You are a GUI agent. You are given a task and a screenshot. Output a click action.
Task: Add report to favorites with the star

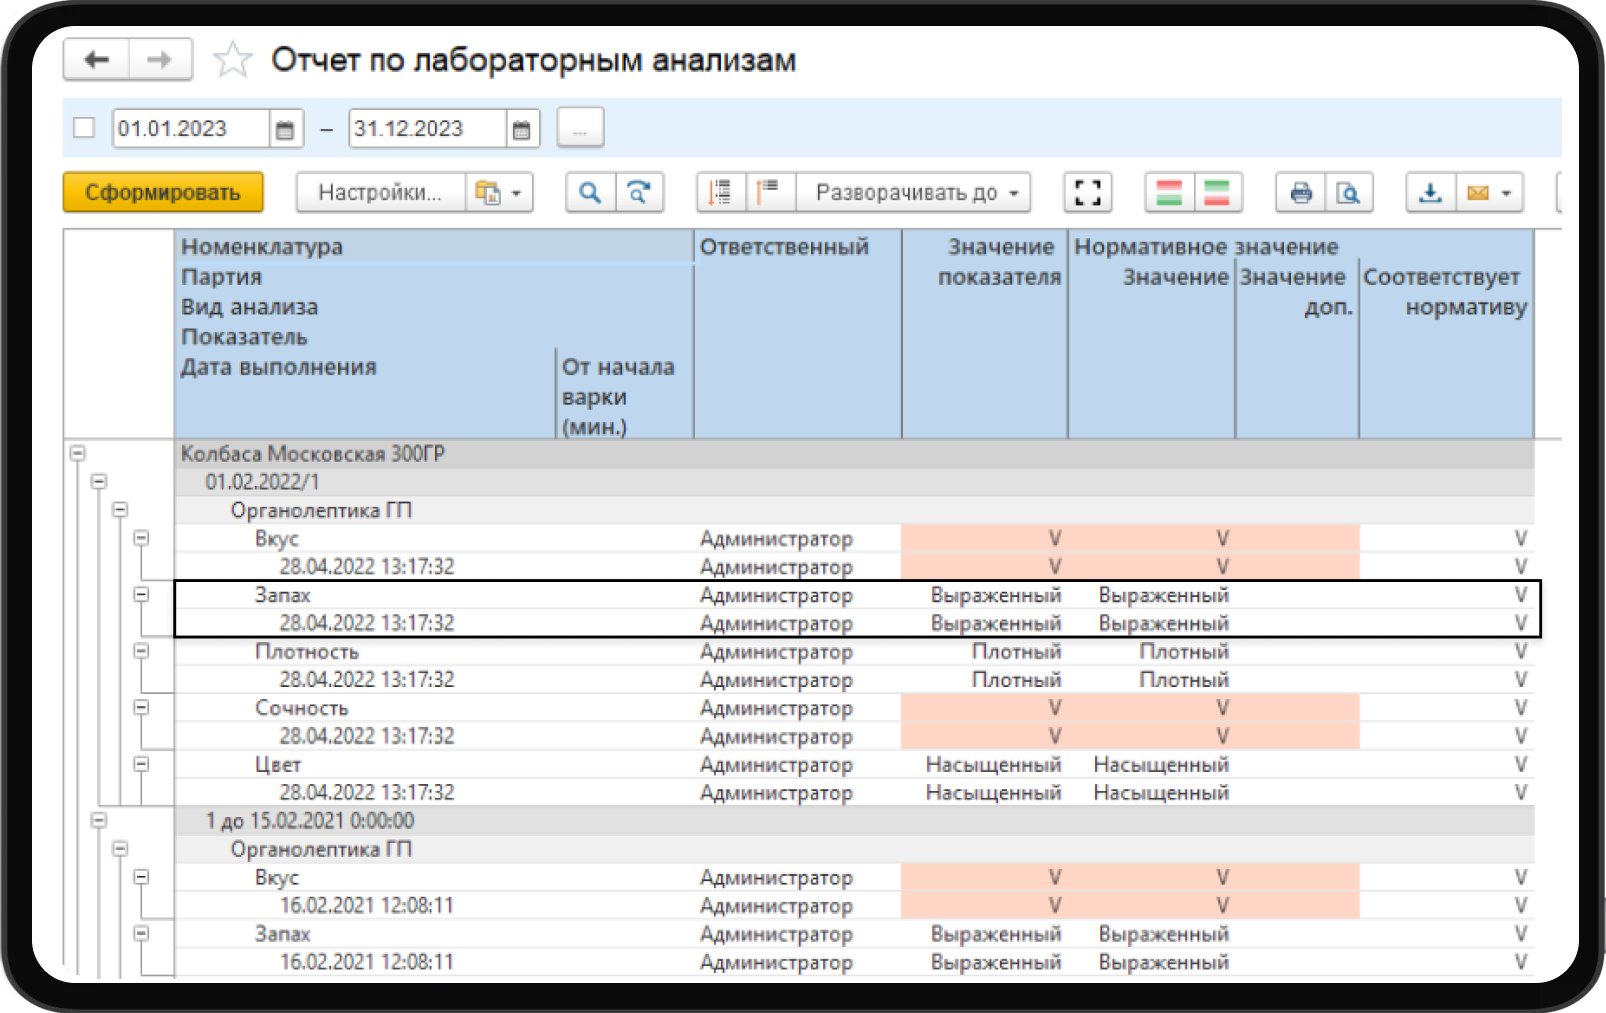232,60
